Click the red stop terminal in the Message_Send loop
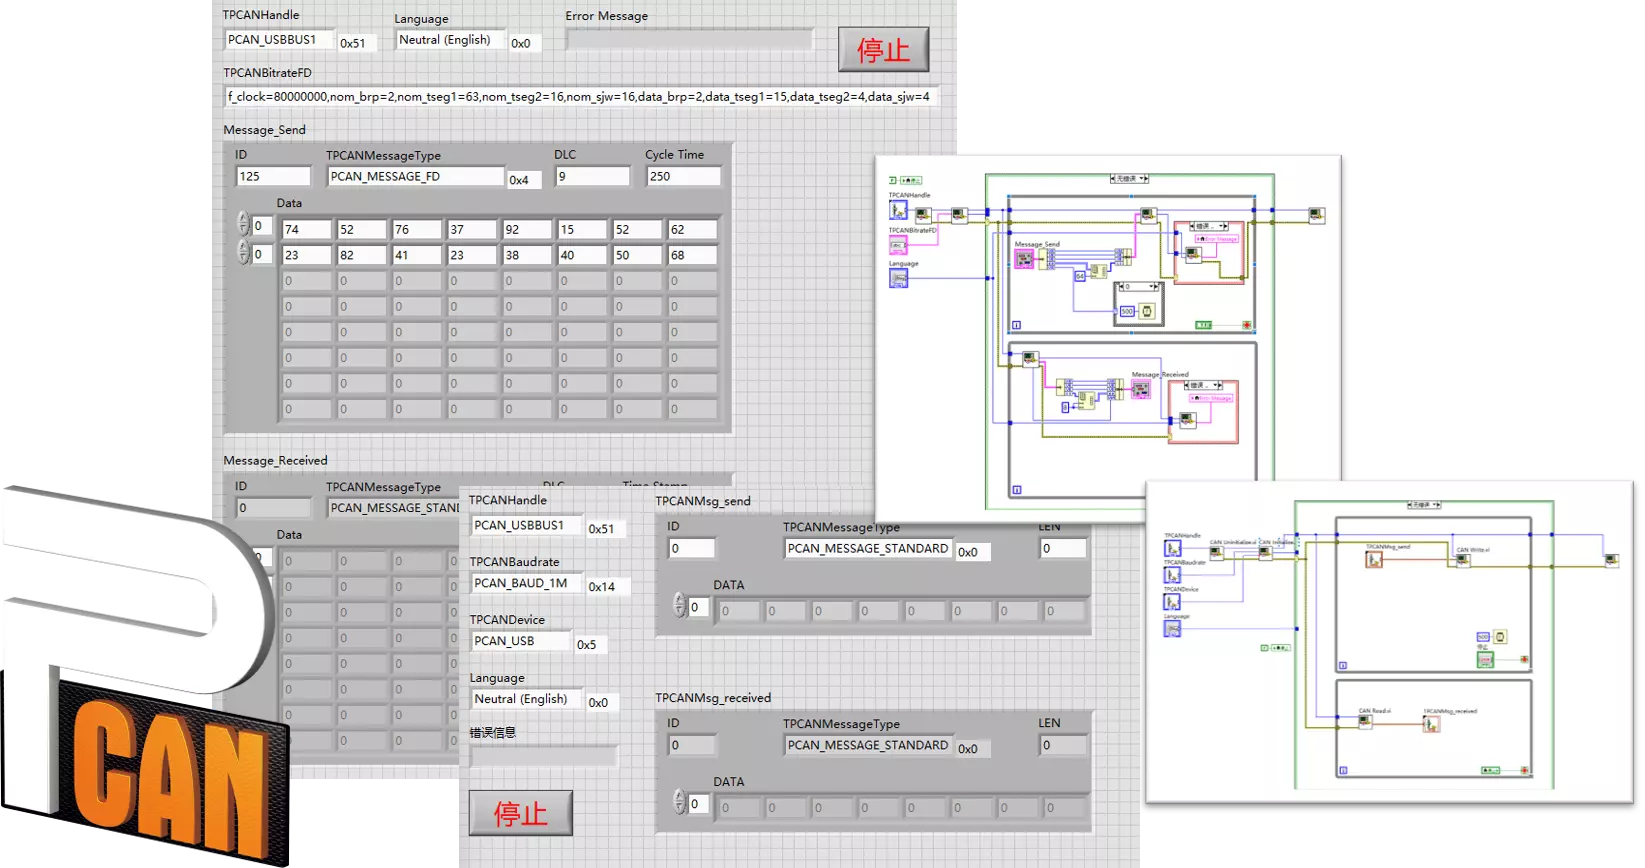The image size is (1645, 868). [x=1246, y=325]
